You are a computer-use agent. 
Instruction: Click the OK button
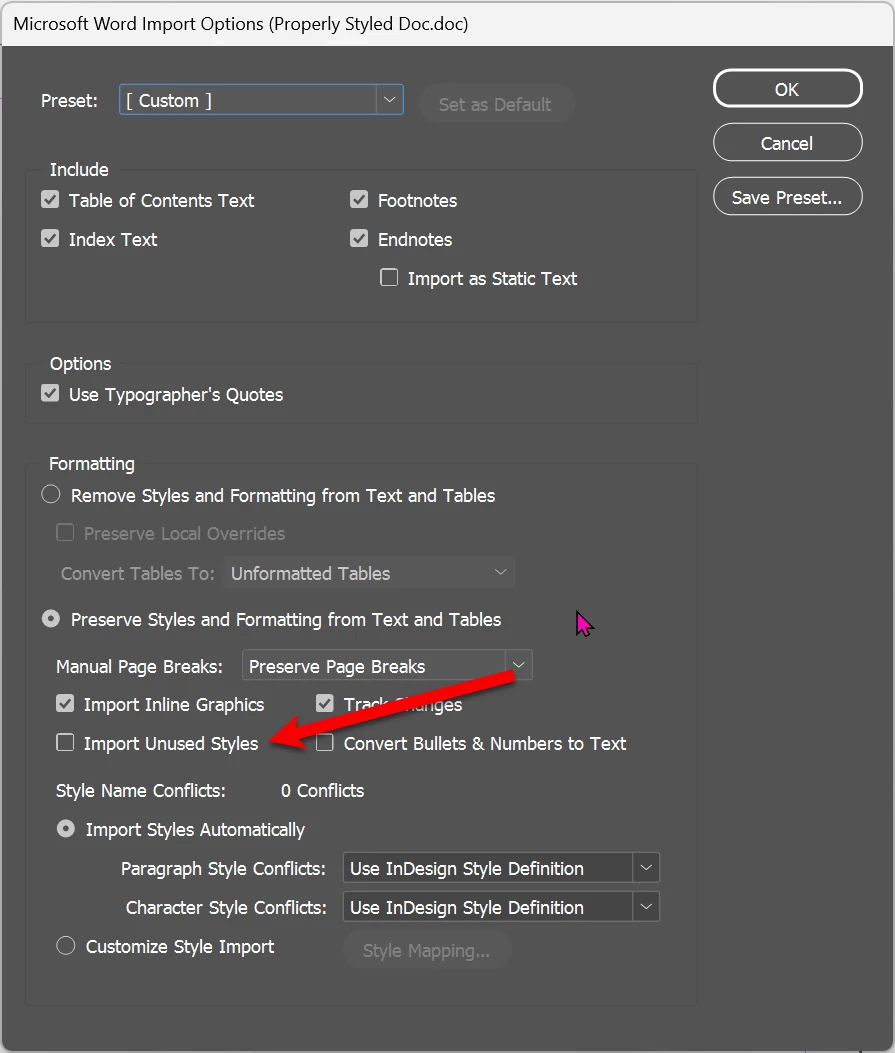coord(787,89)
